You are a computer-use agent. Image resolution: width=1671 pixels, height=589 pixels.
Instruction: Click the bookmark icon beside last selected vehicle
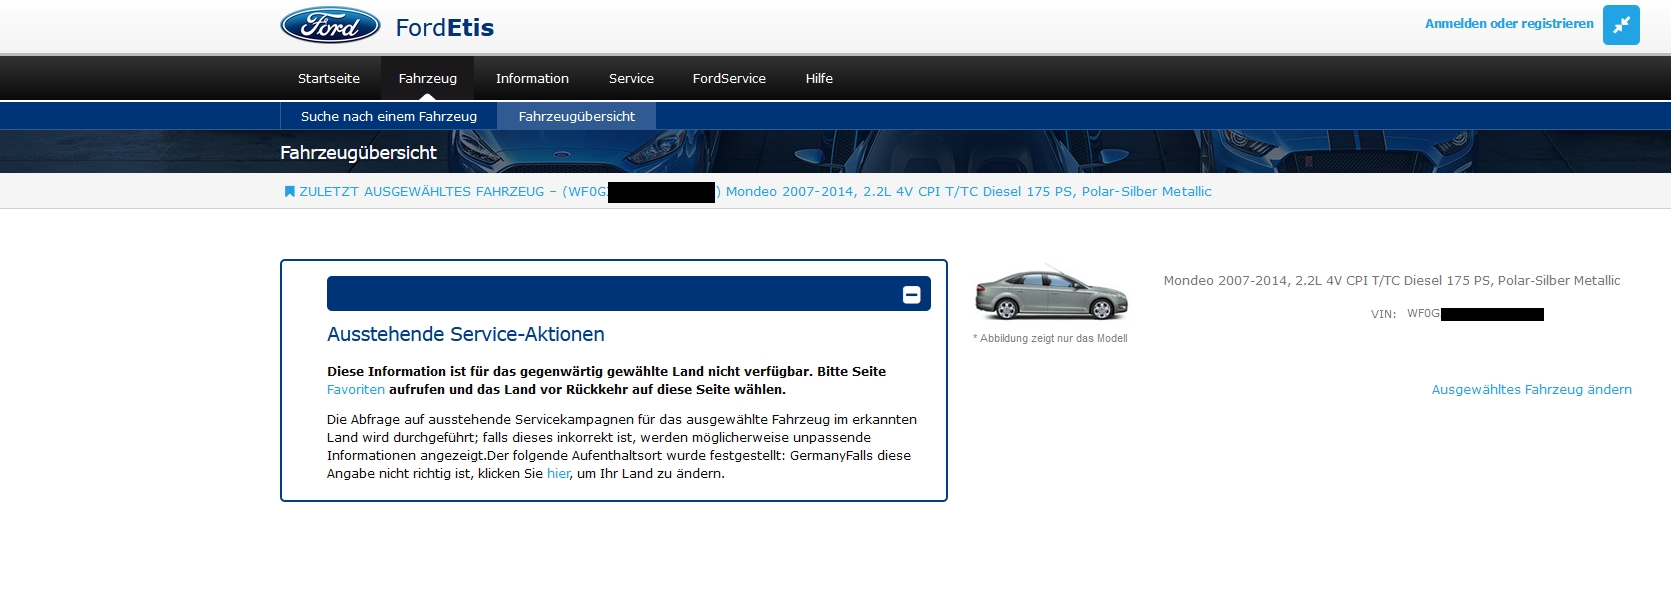[x=289, y=192]
